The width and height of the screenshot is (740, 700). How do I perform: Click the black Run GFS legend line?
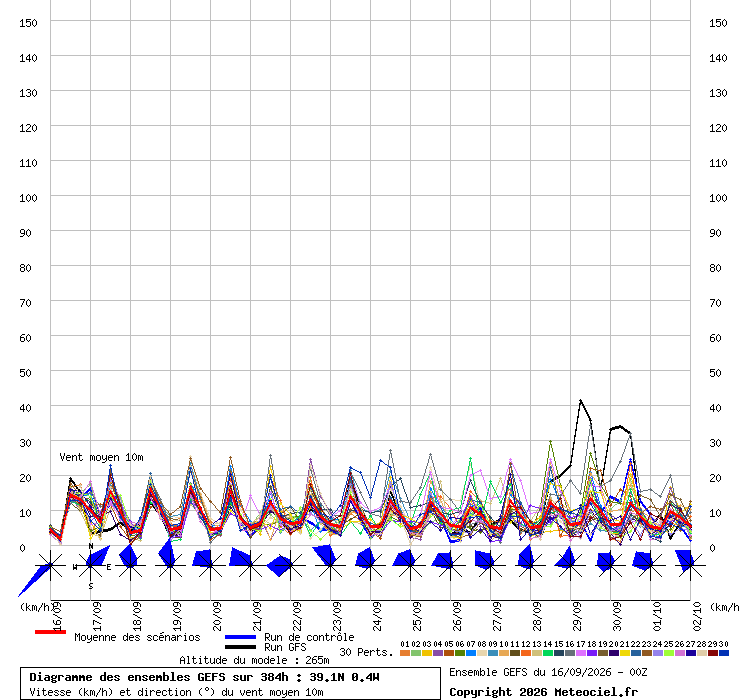(240, 647)
